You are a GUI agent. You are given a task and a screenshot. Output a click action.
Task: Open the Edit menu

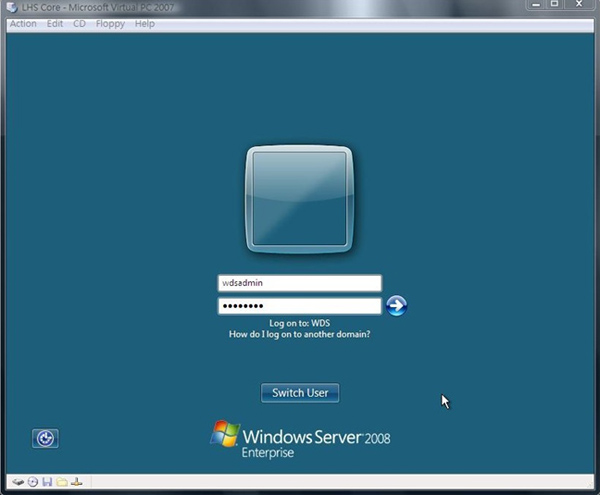pos(54,24)
